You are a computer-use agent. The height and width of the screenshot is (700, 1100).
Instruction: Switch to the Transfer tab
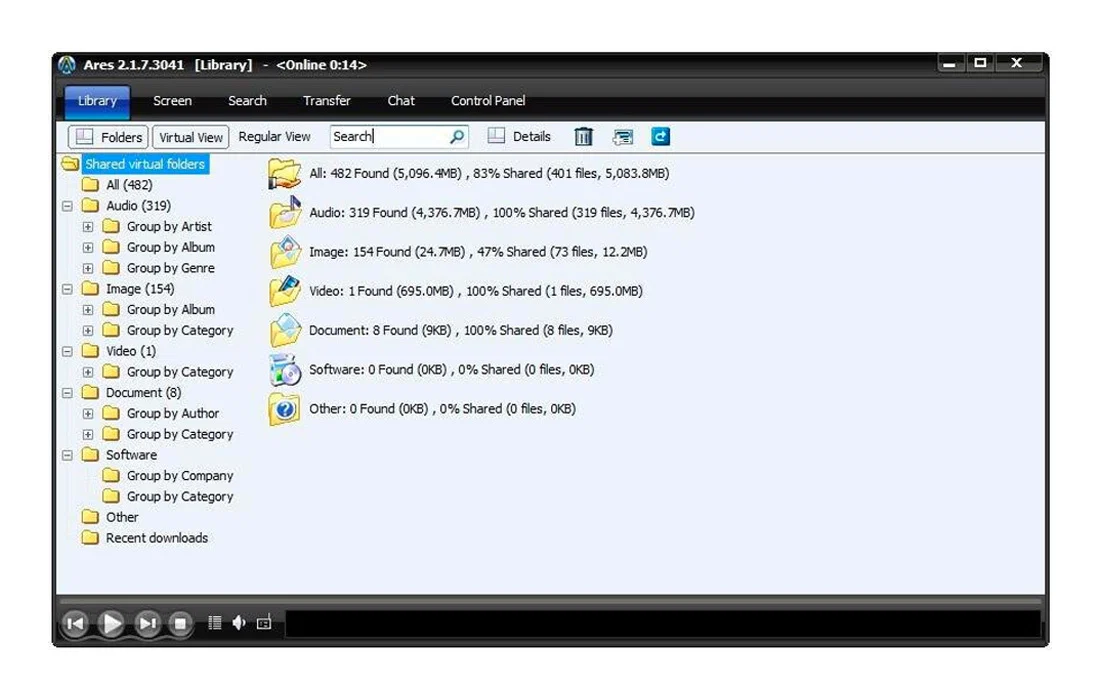pos(327,101)
